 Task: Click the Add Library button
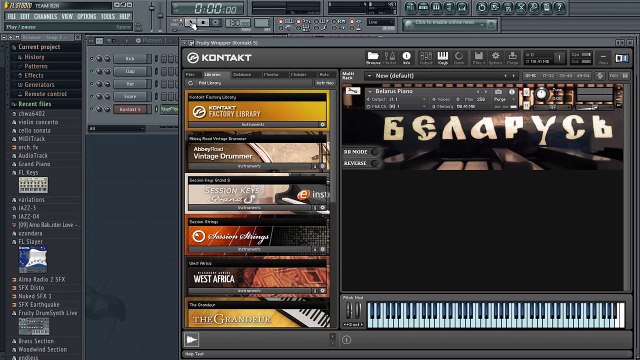210,83
